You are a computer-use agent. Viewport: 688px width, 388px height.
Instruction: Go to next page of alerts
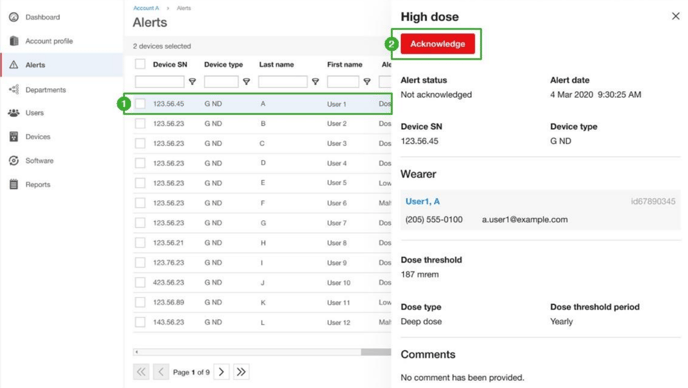click(x=222, y=372)
